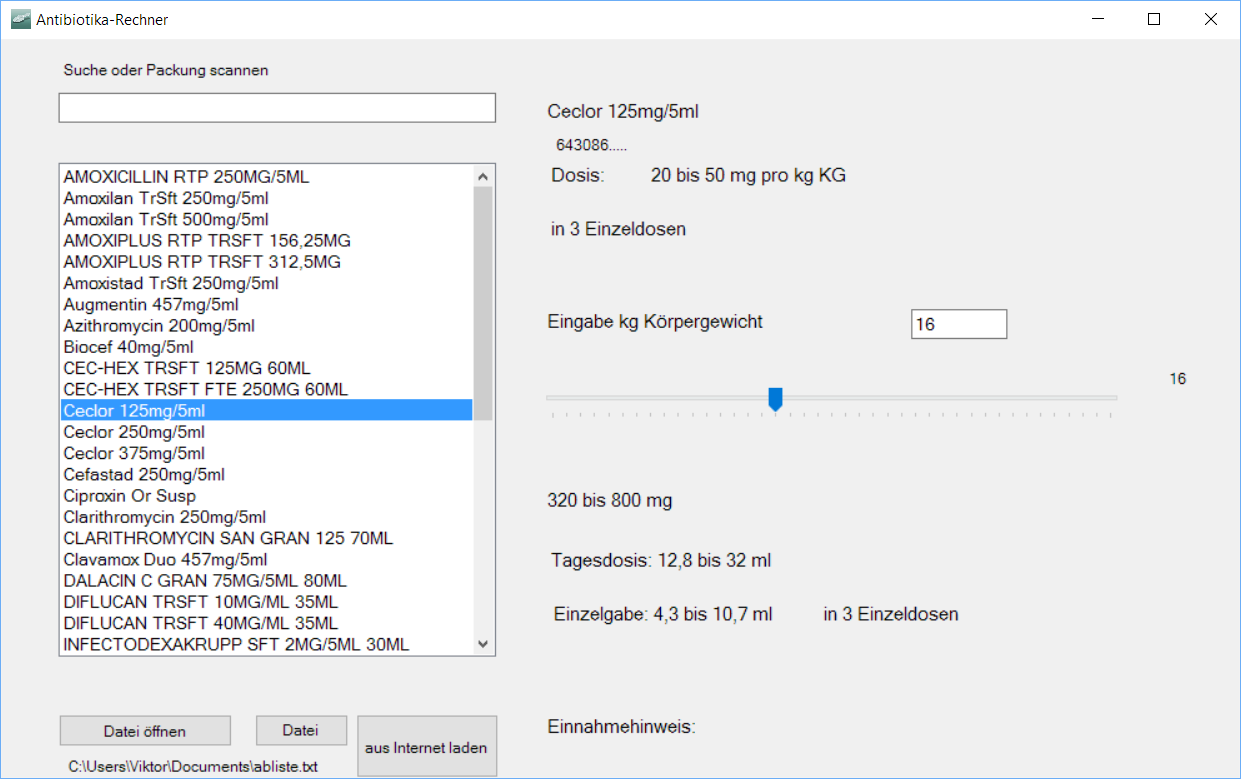1241x779 pixels.
Task: Choose INFECTODEXAKRUPP SFT 2MG/5ML 30ML
Action: pyautogui.click(x=266, y=644)
